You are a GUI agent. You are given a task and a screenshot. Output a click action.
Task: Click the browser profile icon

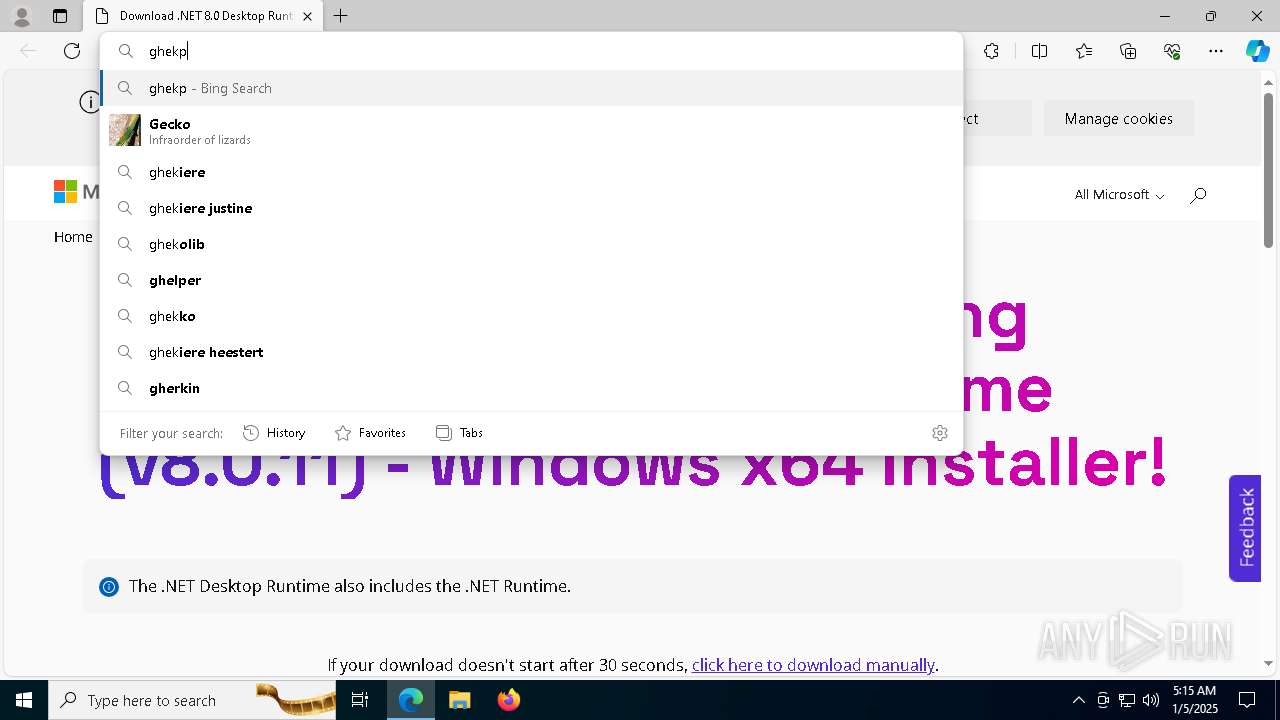point(21,16)
